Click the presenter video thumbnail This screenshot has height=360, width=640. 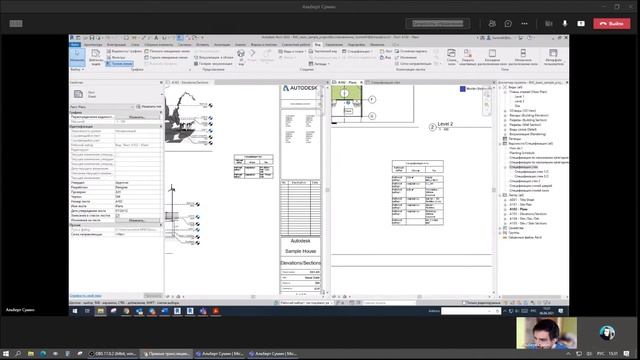point(547,333)
